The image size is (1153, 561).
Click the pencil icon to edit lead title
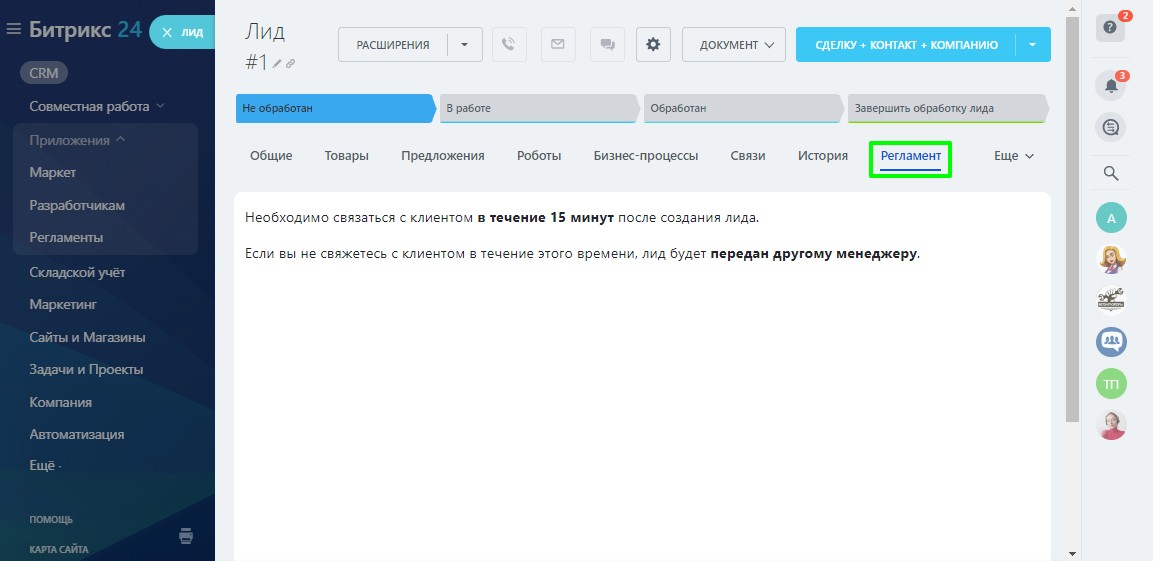pyautogui.click(x=278, y=64)
